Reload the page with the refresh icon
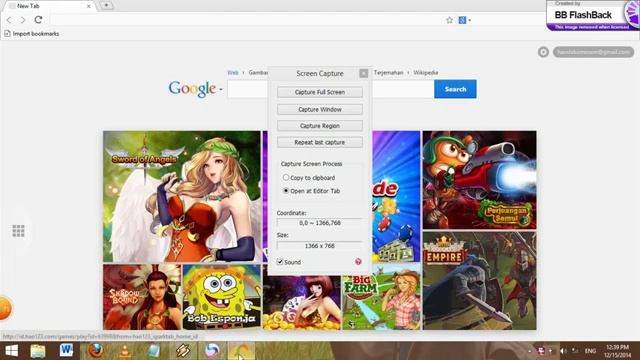Image resolution: width=640 pixels, height=360 pixels. click(38, 20)
